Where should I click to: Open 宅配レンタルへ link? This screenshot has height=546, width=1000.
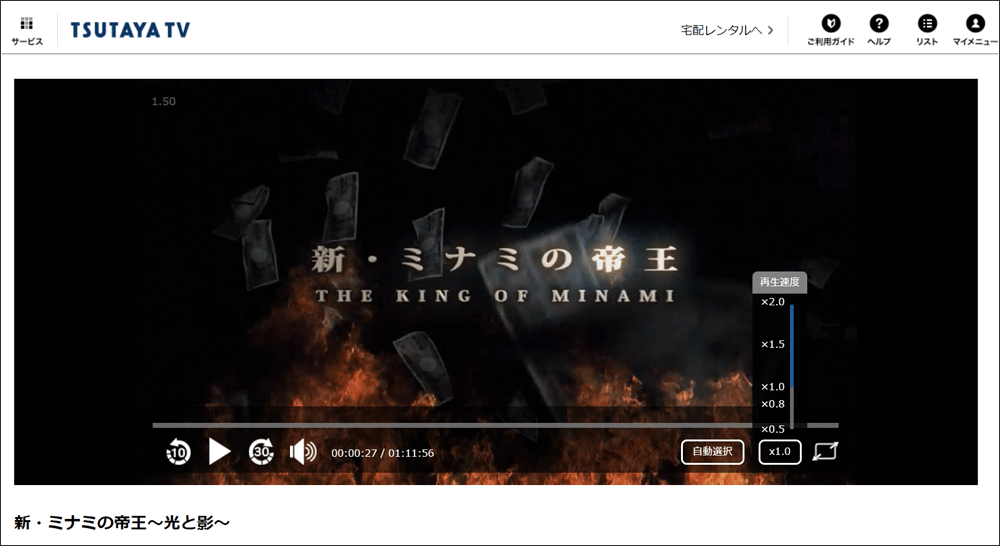click(x=727, y=30)
